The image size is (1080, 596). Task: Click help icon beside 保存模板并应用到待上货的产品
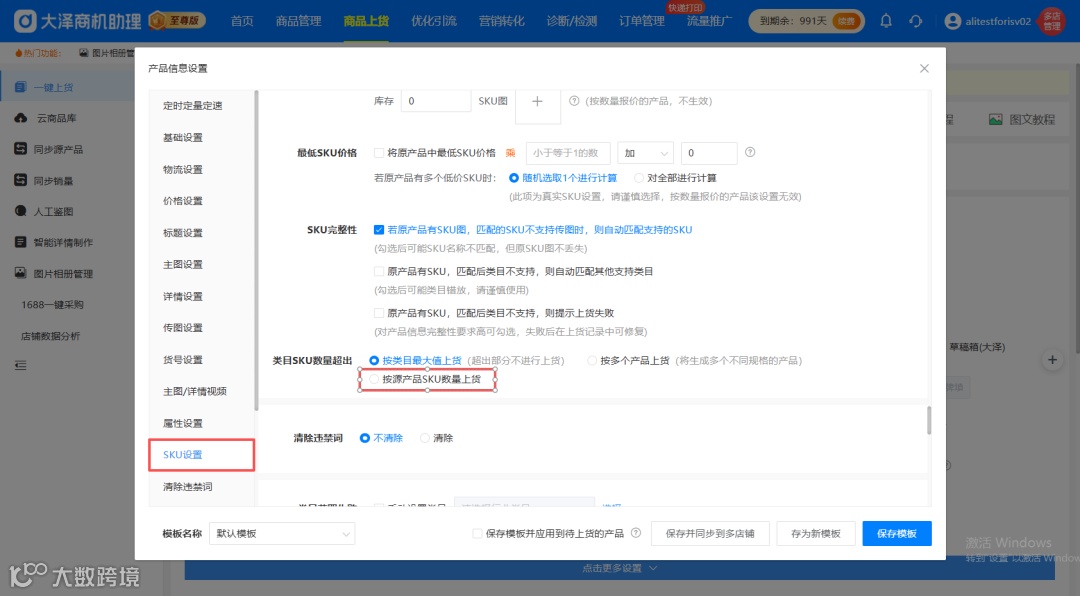[x=636, y=533]
